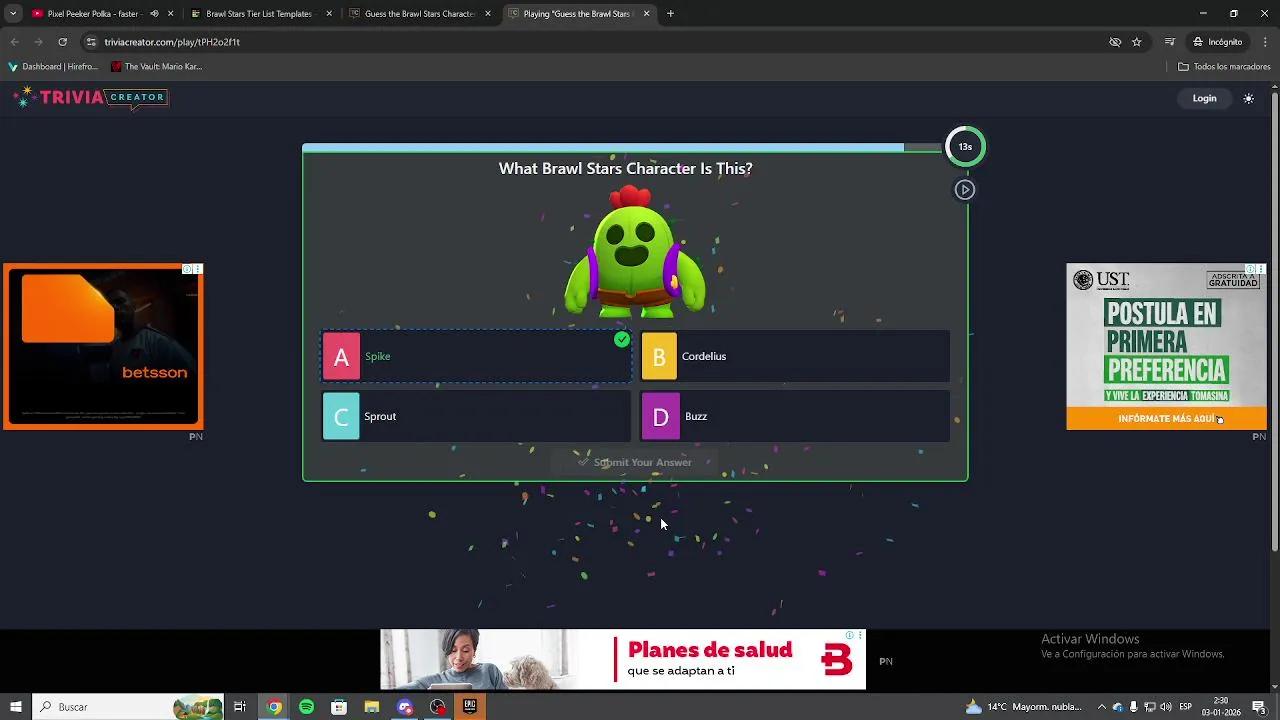Switch to Guess the Brawl Stars Character tab
Image resolution: width=1280 pixels, height=720 pixels.
pyautogui.click(x=418, y=14)
